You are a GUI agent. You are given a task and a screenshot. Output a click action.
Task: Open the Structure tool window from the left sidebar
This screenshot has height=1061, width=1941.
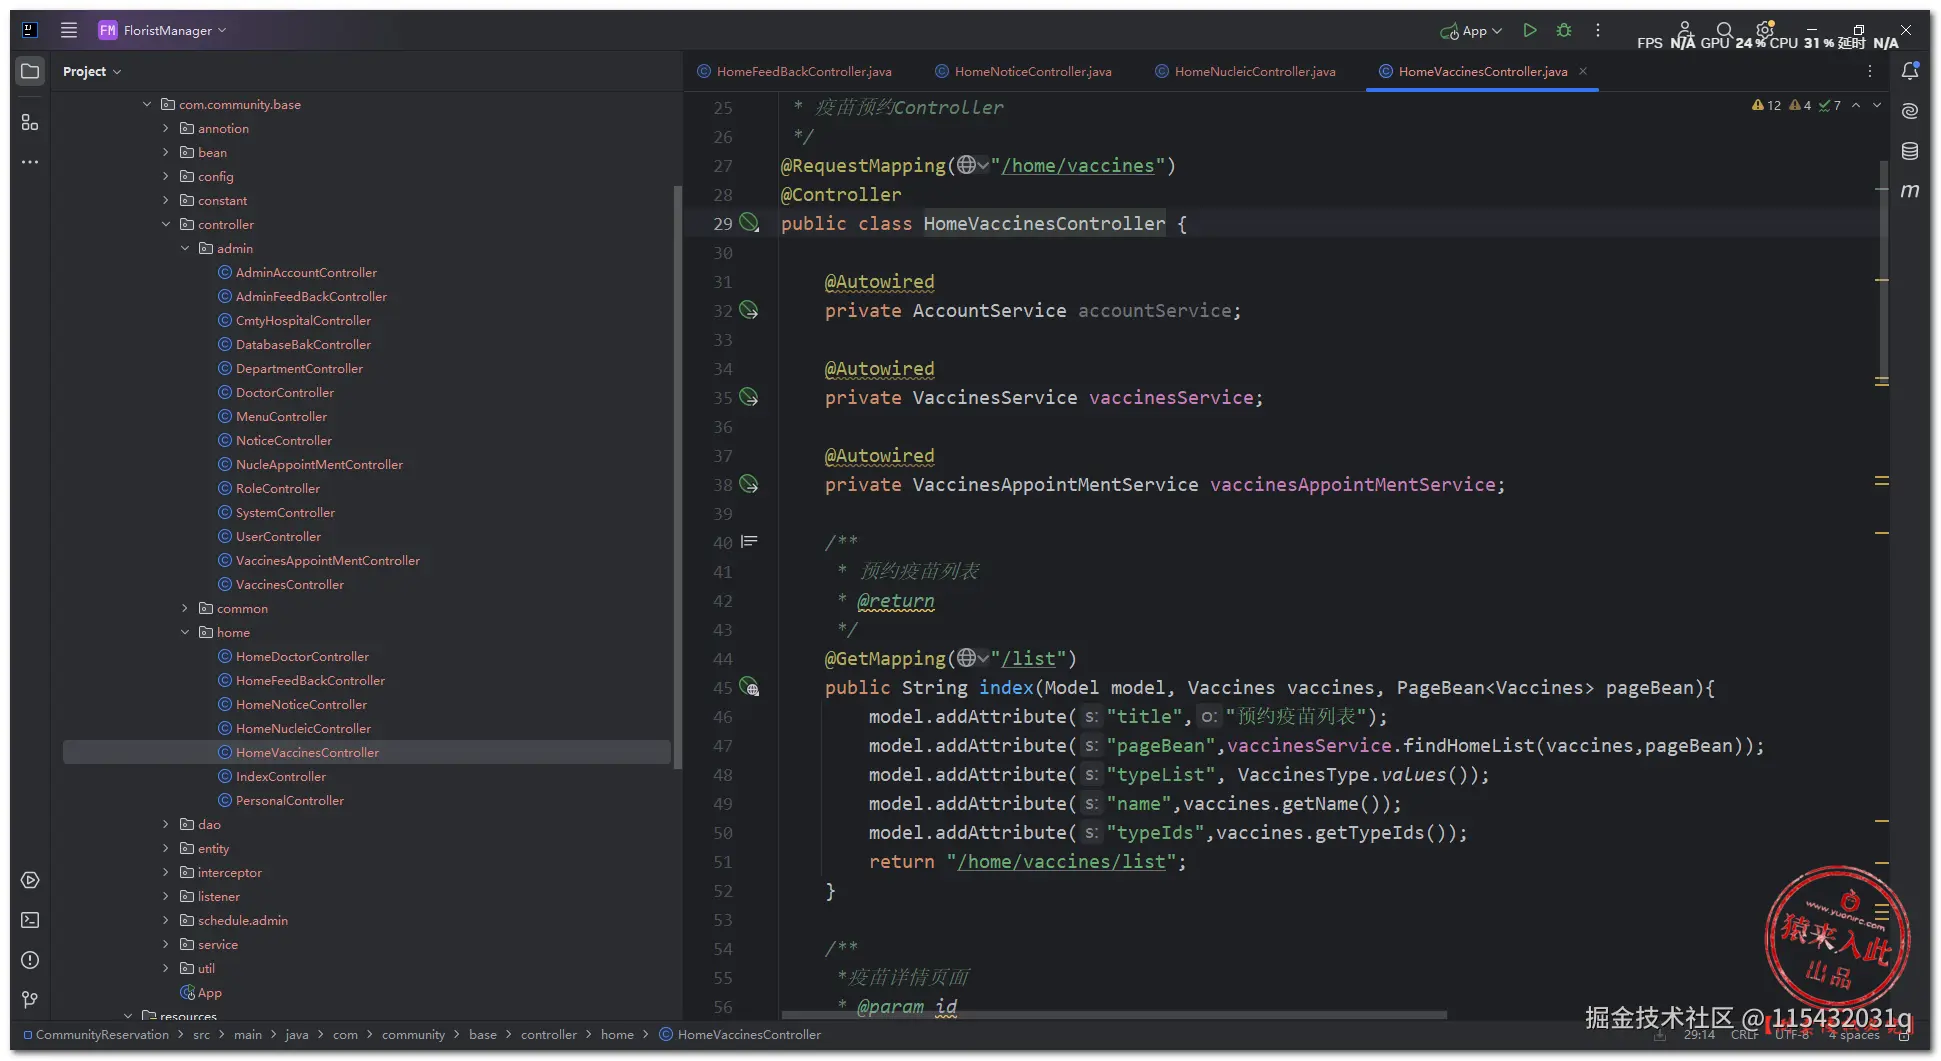[x=30, y=122]
